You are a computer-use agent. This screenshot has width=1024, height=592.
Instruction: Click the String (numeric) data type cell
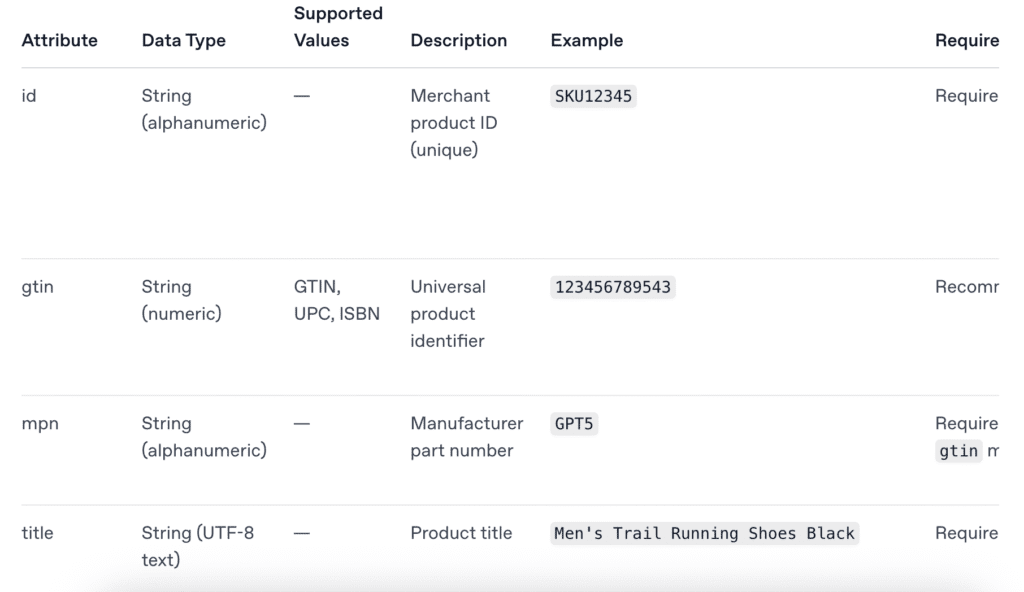[x=181, y=300]
